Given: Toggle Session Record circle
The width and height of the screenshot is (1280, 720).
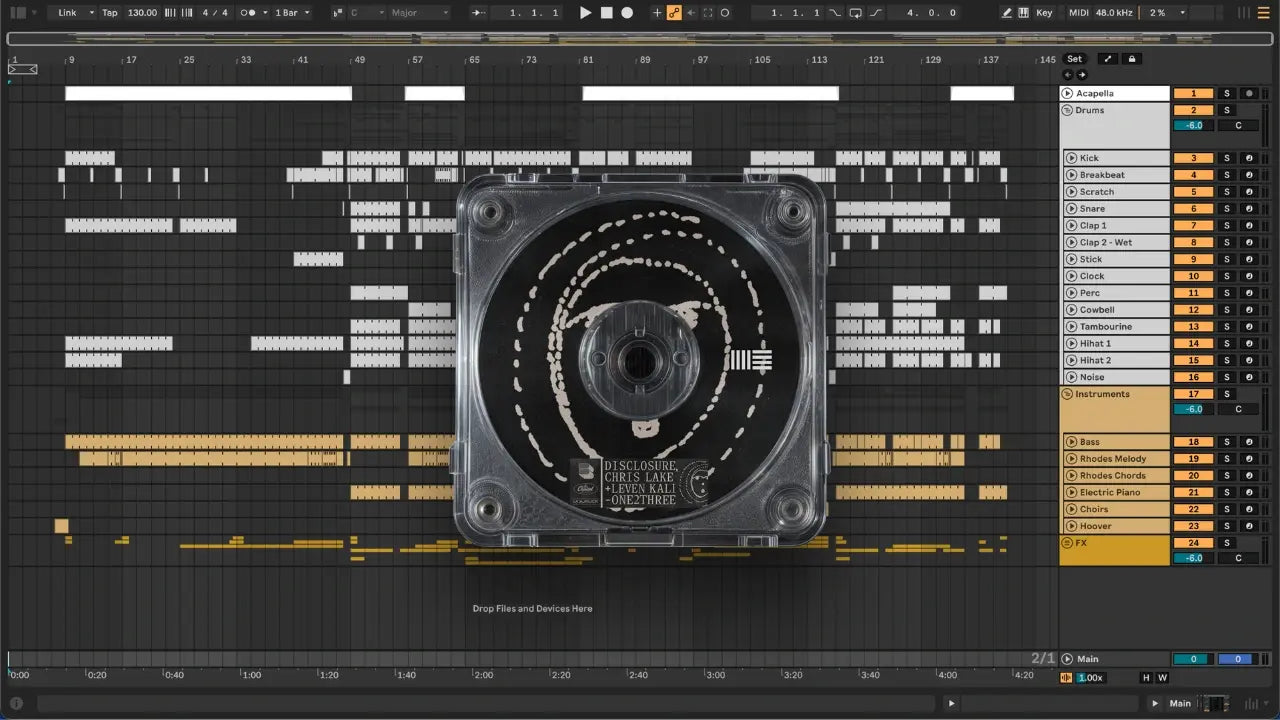Looking at the screenshot, I should 725,13.
